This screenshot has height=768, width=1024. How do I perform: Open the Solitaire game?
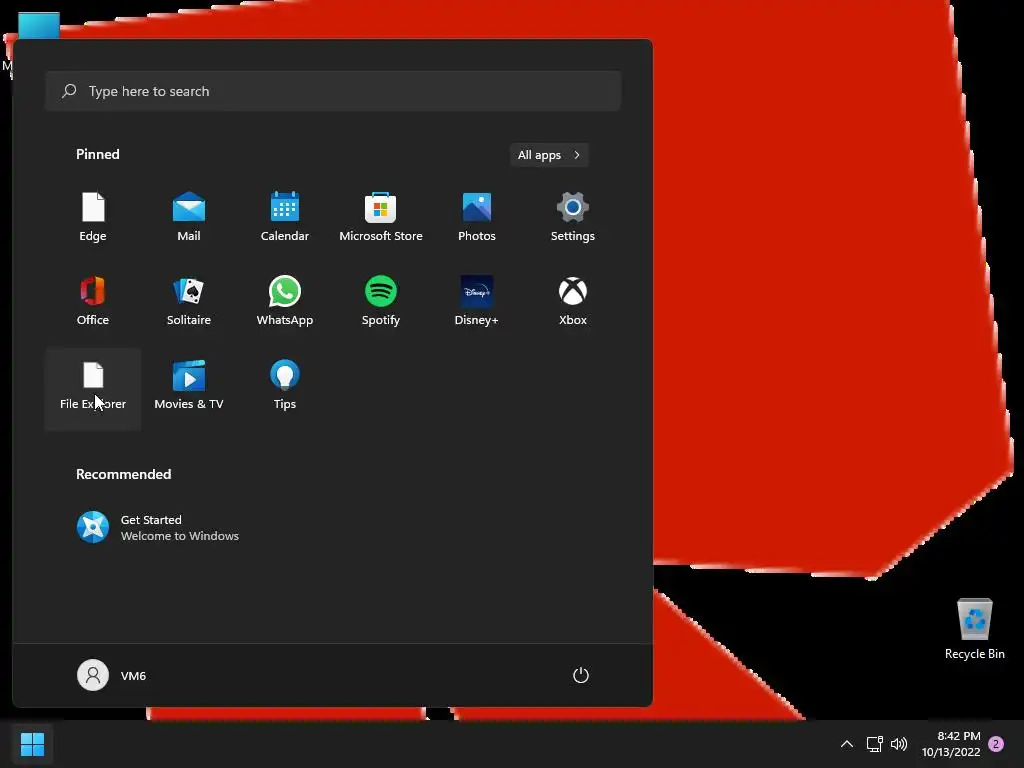[x=189, y=302]
